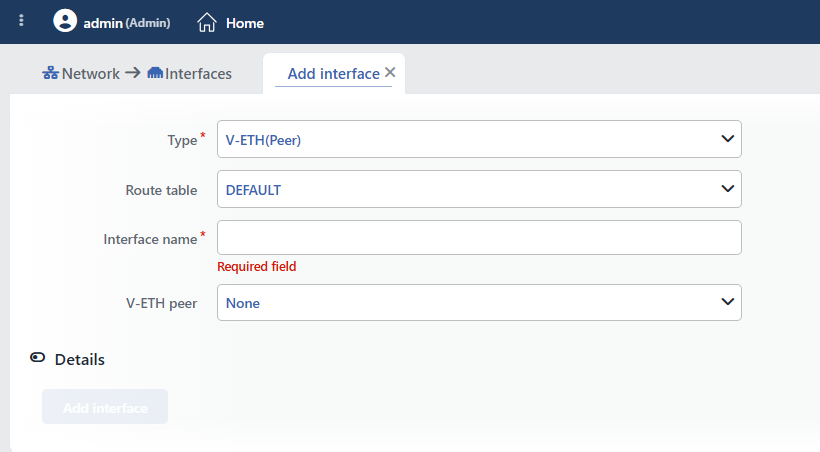Click the Type field label

182,140
